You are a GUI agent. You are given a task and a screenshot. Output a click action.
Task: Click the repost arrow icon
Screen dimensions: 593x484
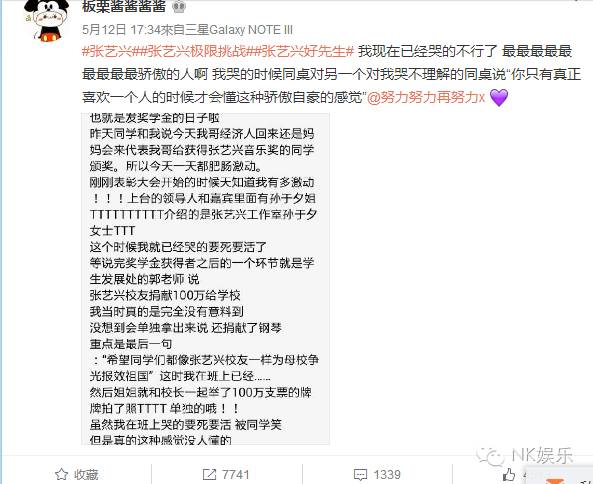(209, 474)
